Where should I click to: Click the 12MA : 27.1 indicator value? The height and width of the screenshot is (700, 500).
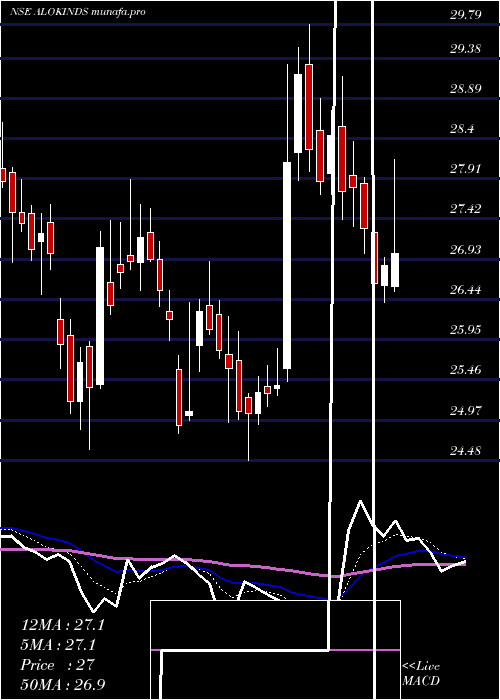coord(63,625)
